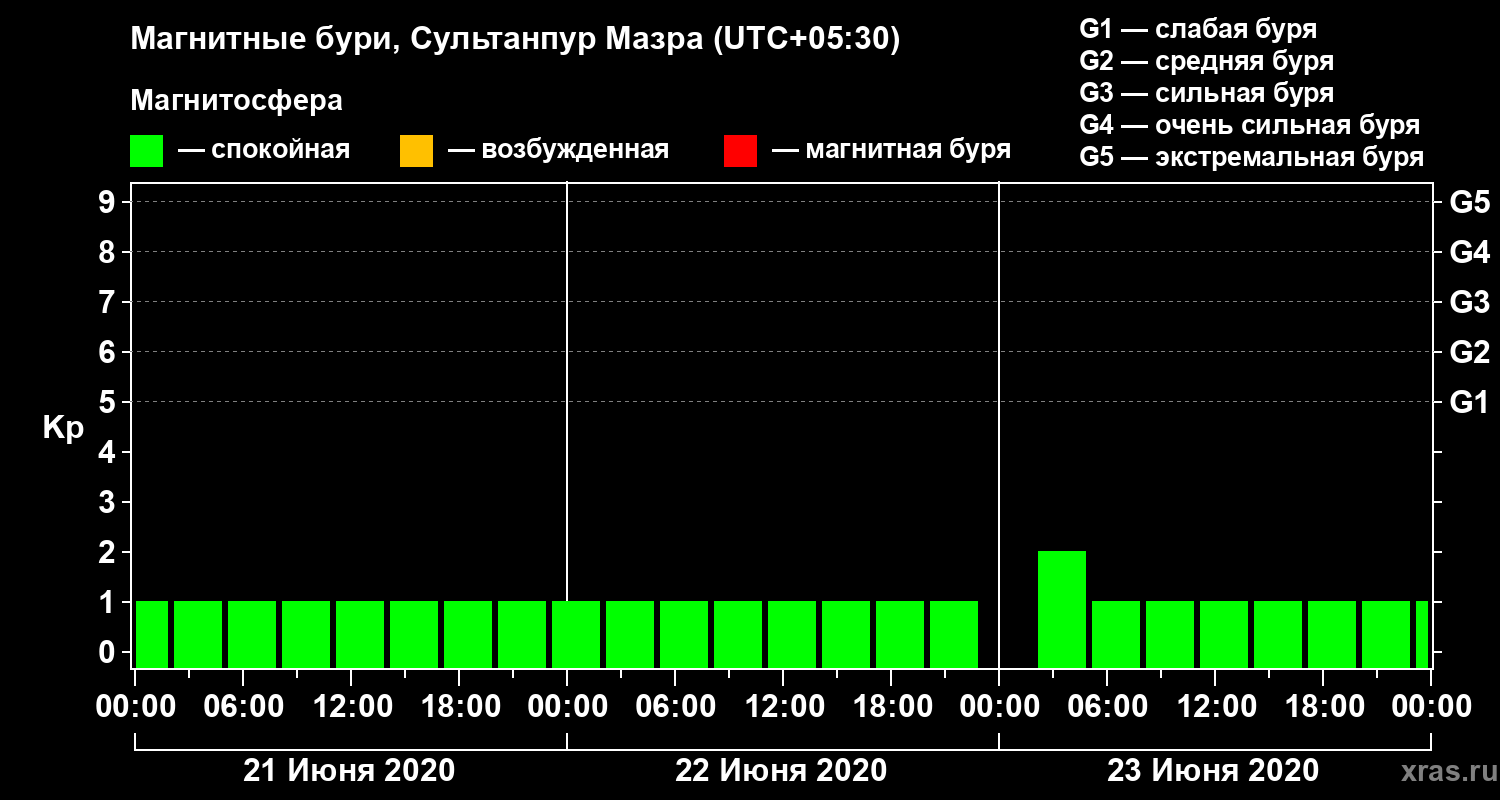Click the '22 Июня 2020' date label
Viewport: 1500px width, 800px height.
click(x=781, y=771)
